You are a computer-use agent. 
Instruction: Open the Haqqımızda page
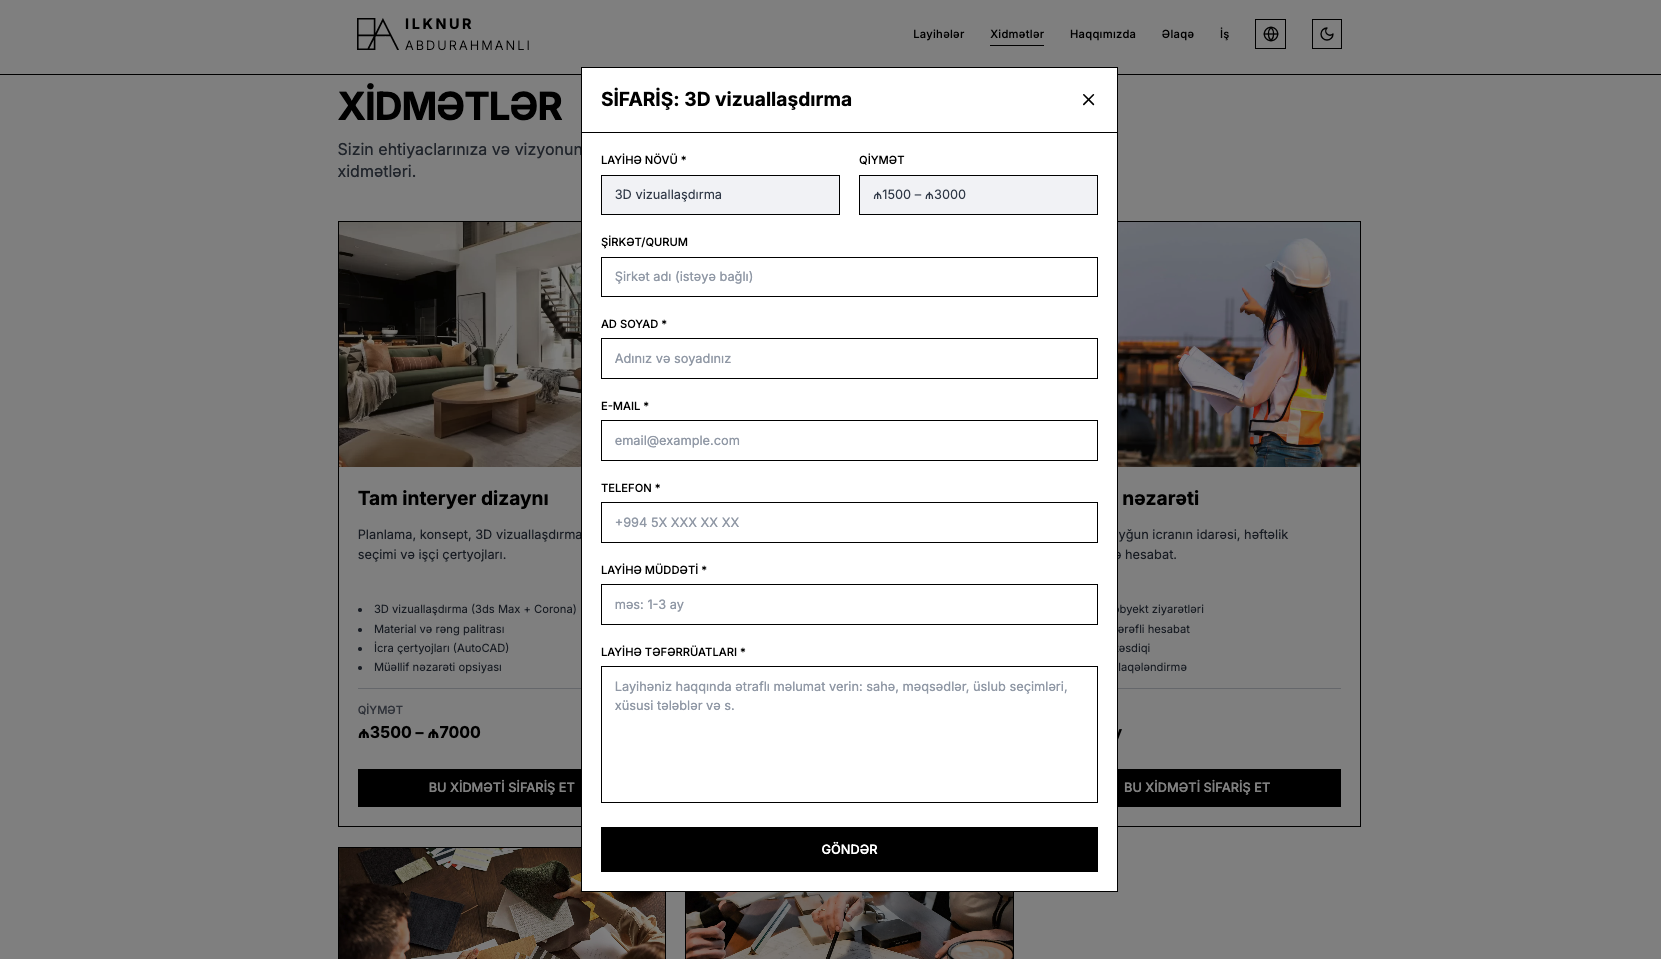[1102, 34]
